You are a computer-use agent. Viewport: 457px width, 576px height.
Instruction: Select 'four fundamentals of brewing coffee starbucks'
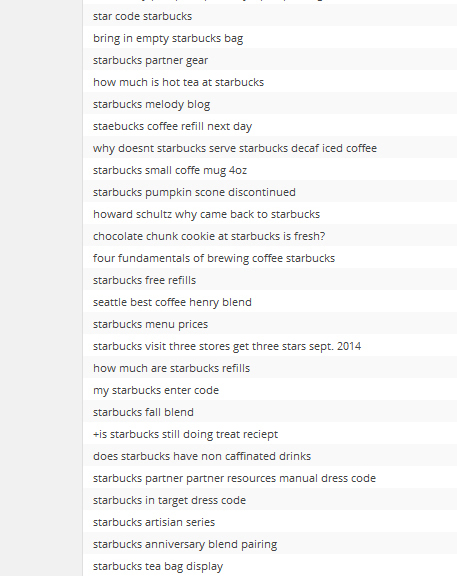pyautogui.click(x=214, y=258)
